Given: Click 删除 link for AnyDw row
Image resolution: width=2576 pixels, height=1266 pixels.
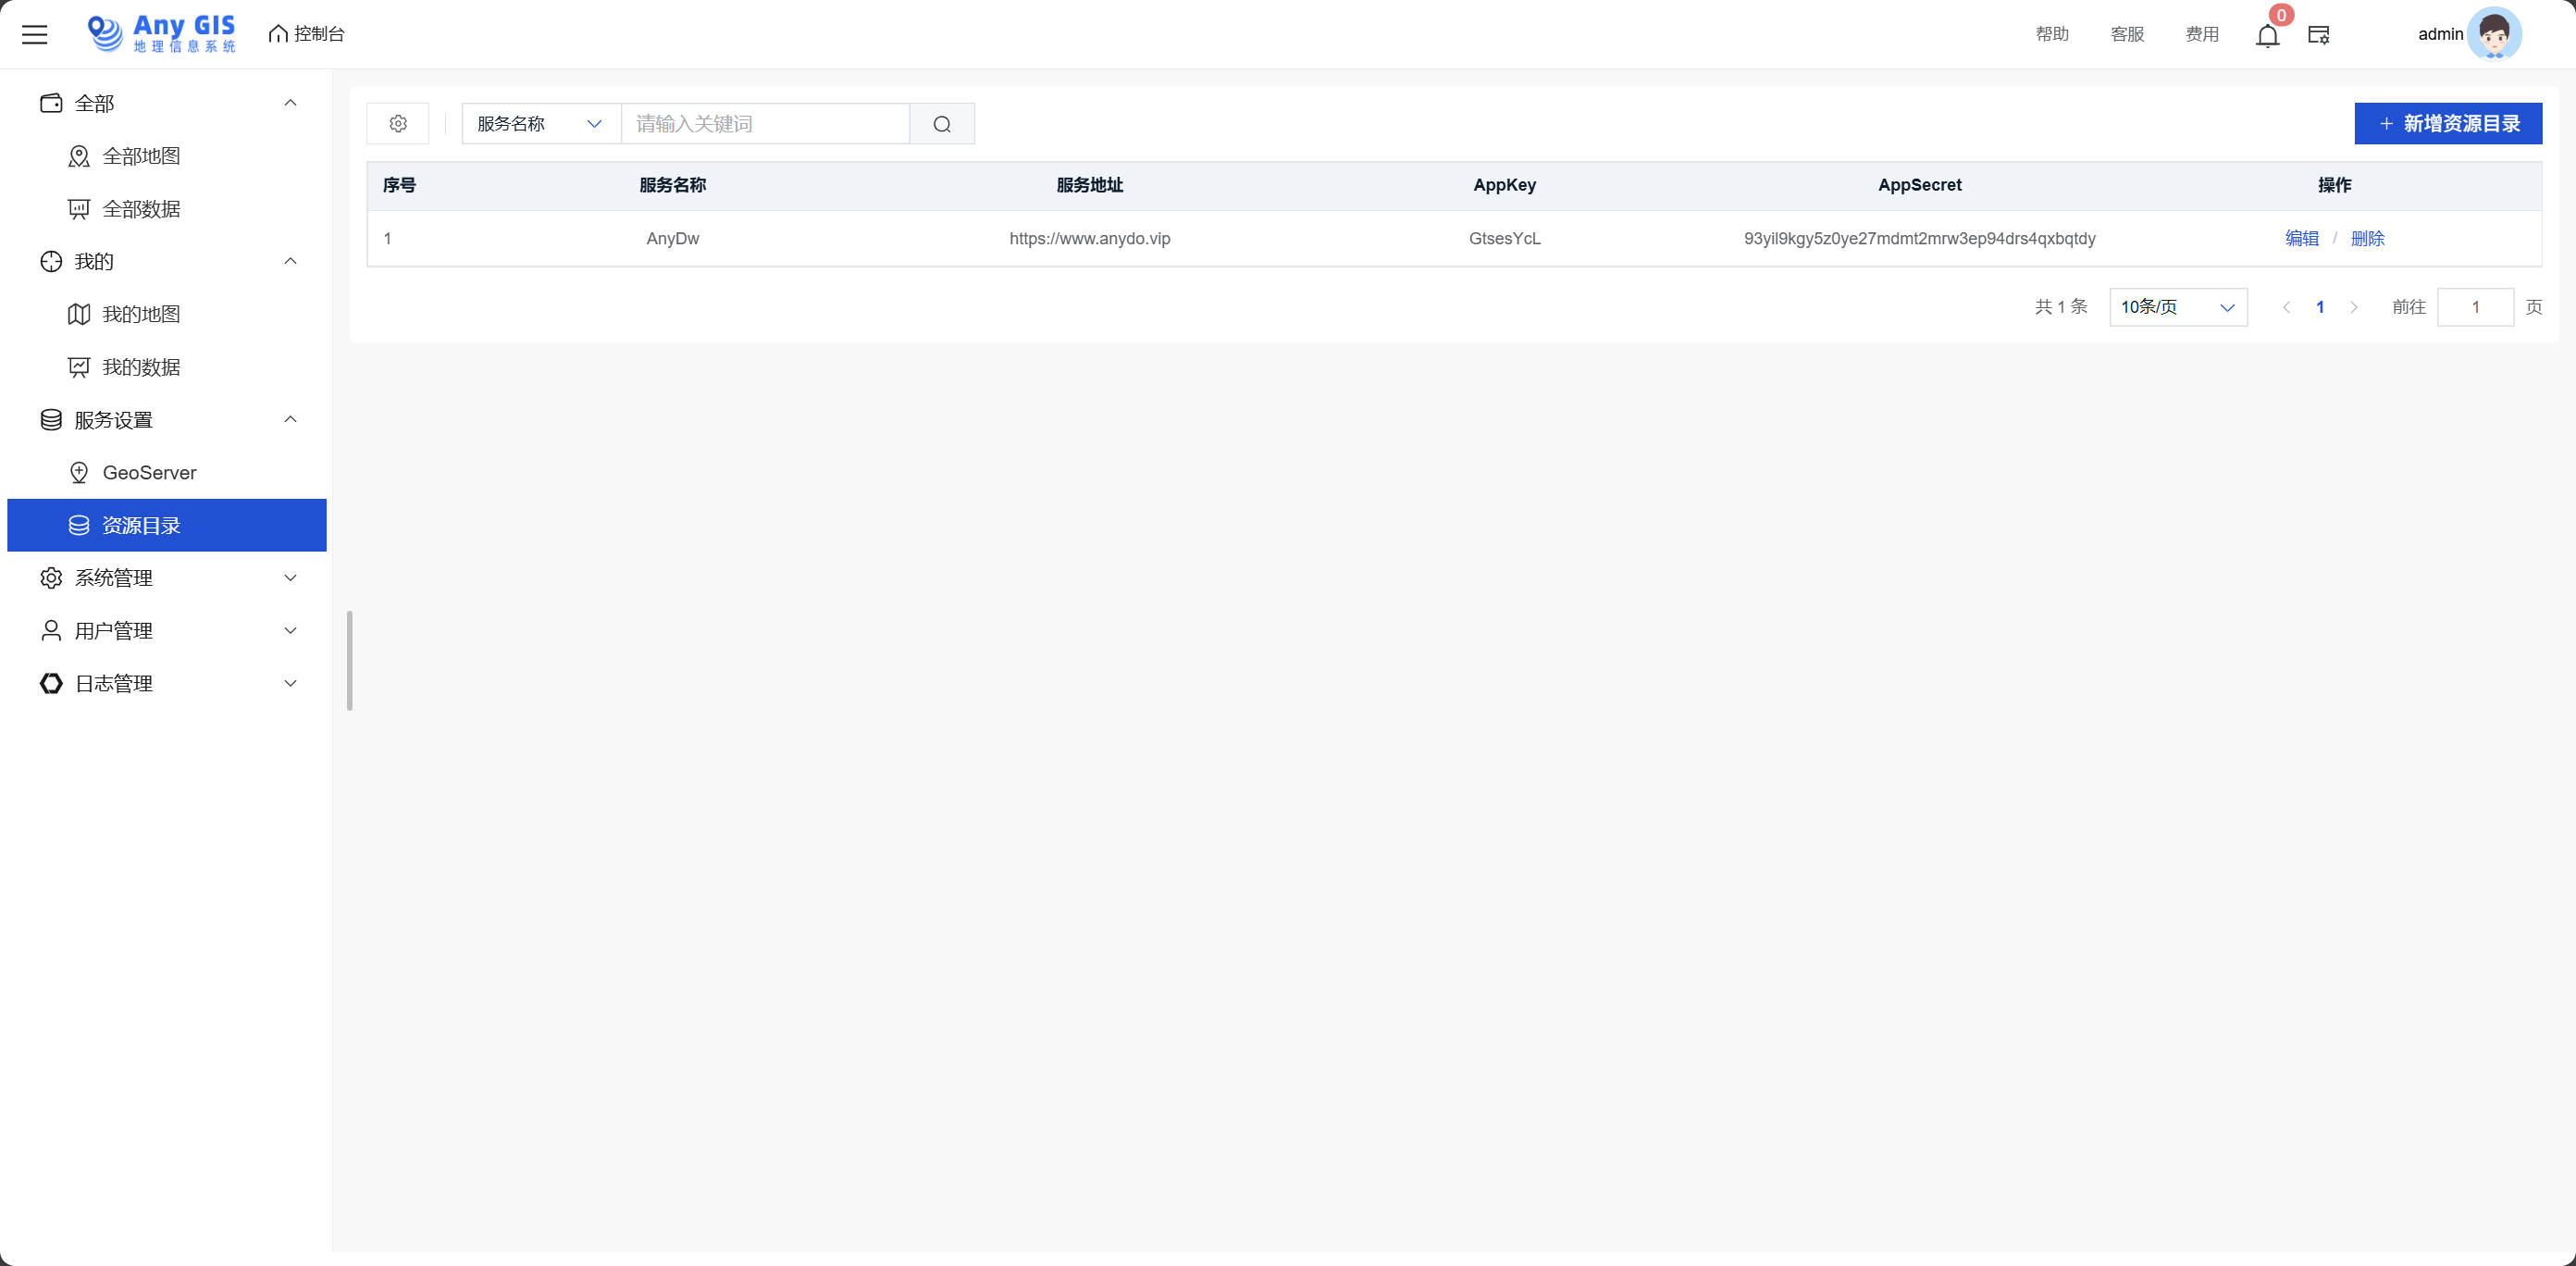Looking at the screenshot, I should coord(2367,239).
